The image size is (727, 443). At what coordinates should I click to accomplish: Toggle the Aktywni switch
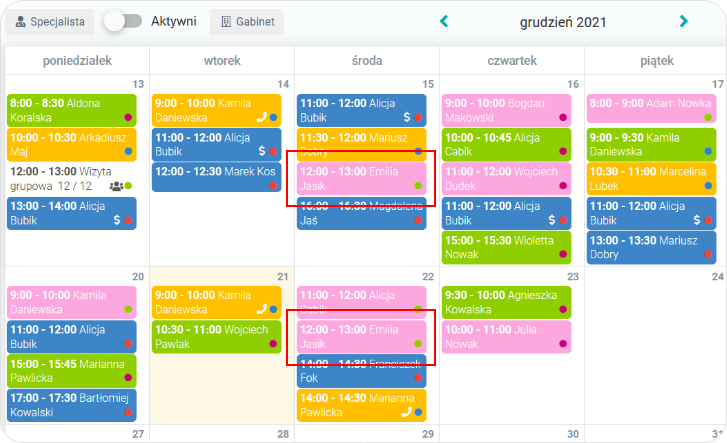coord(122,21)
